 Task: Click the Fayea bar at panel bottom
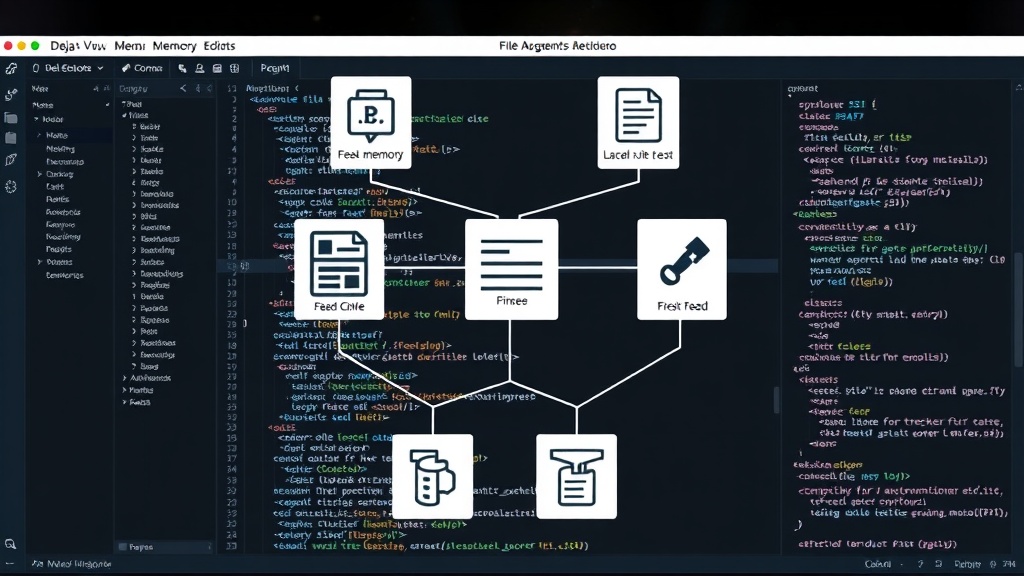(x=165, y=547)
